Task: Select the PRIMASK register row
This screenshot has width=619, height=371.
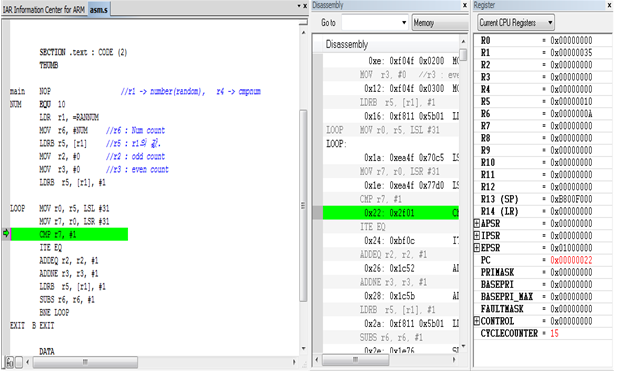Action: [x=543, y=272]
